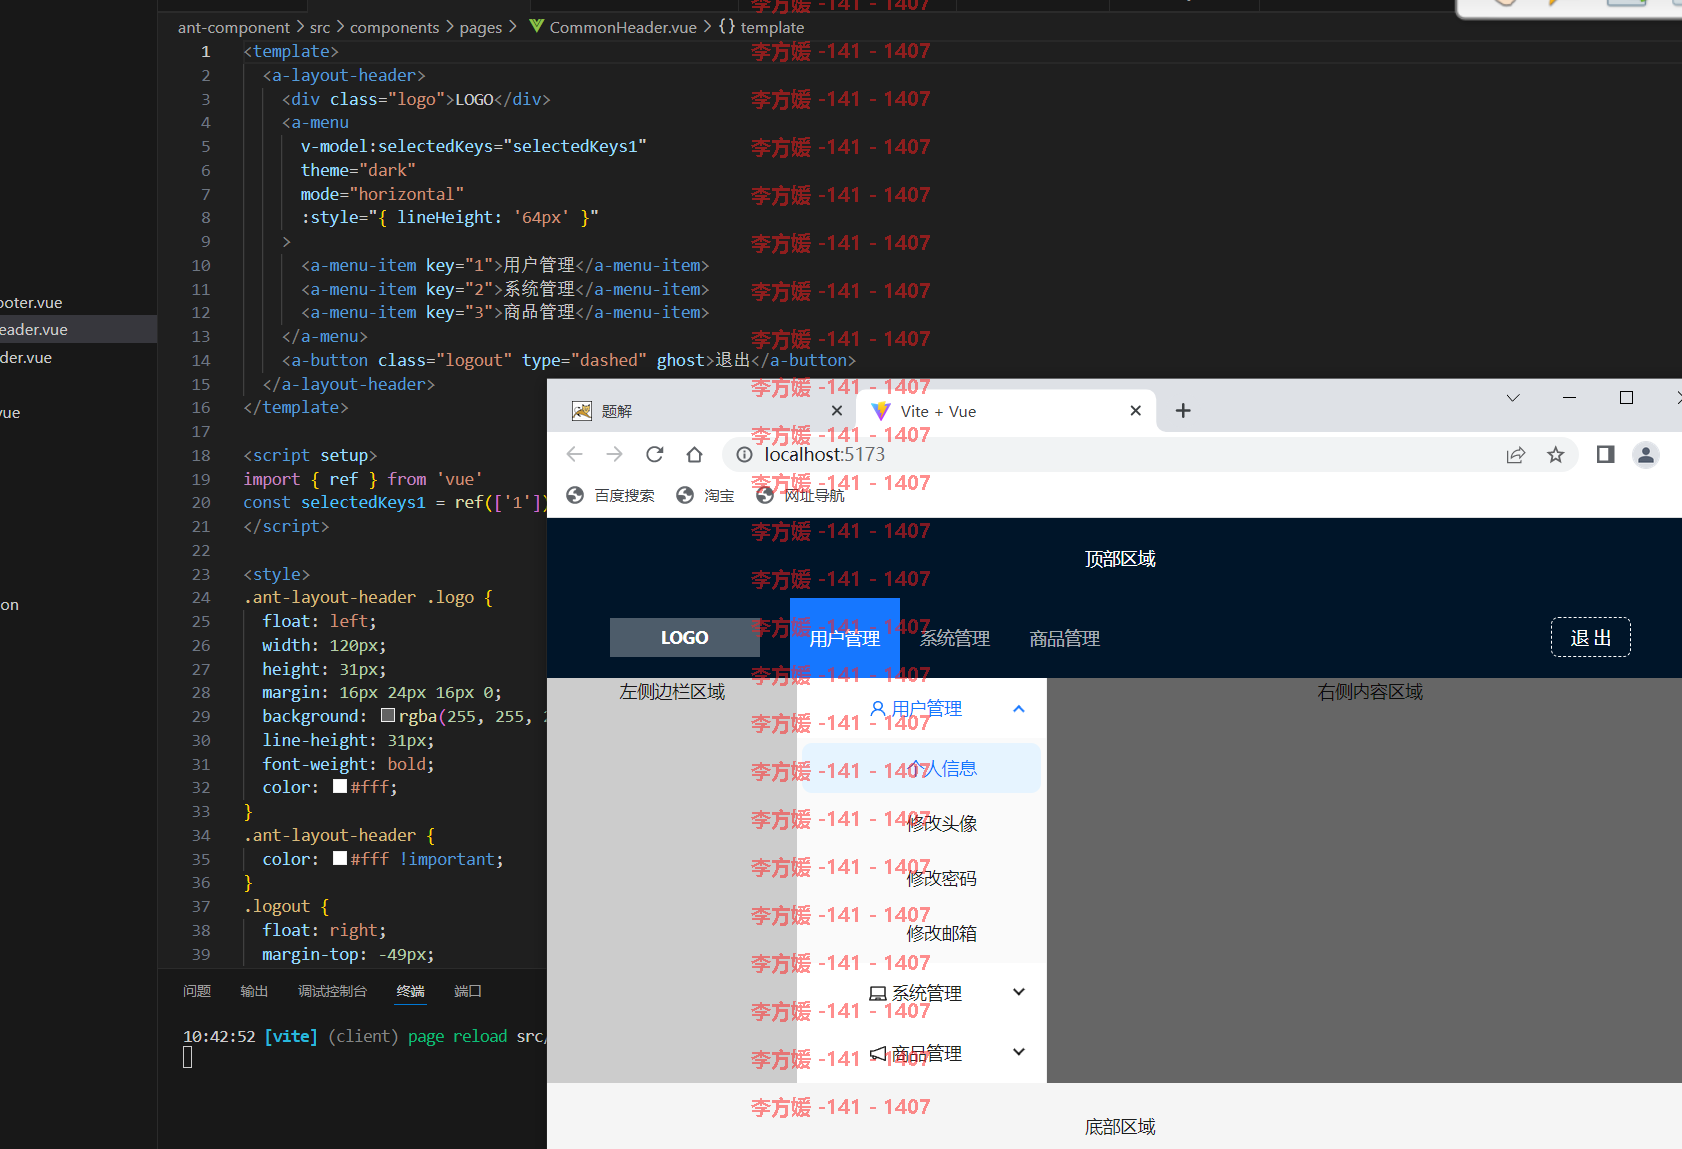Click breadcrumb 'ant-component'
Image resolution: width=1682 pixels, height=1149 pixels.
coord(234,27)
